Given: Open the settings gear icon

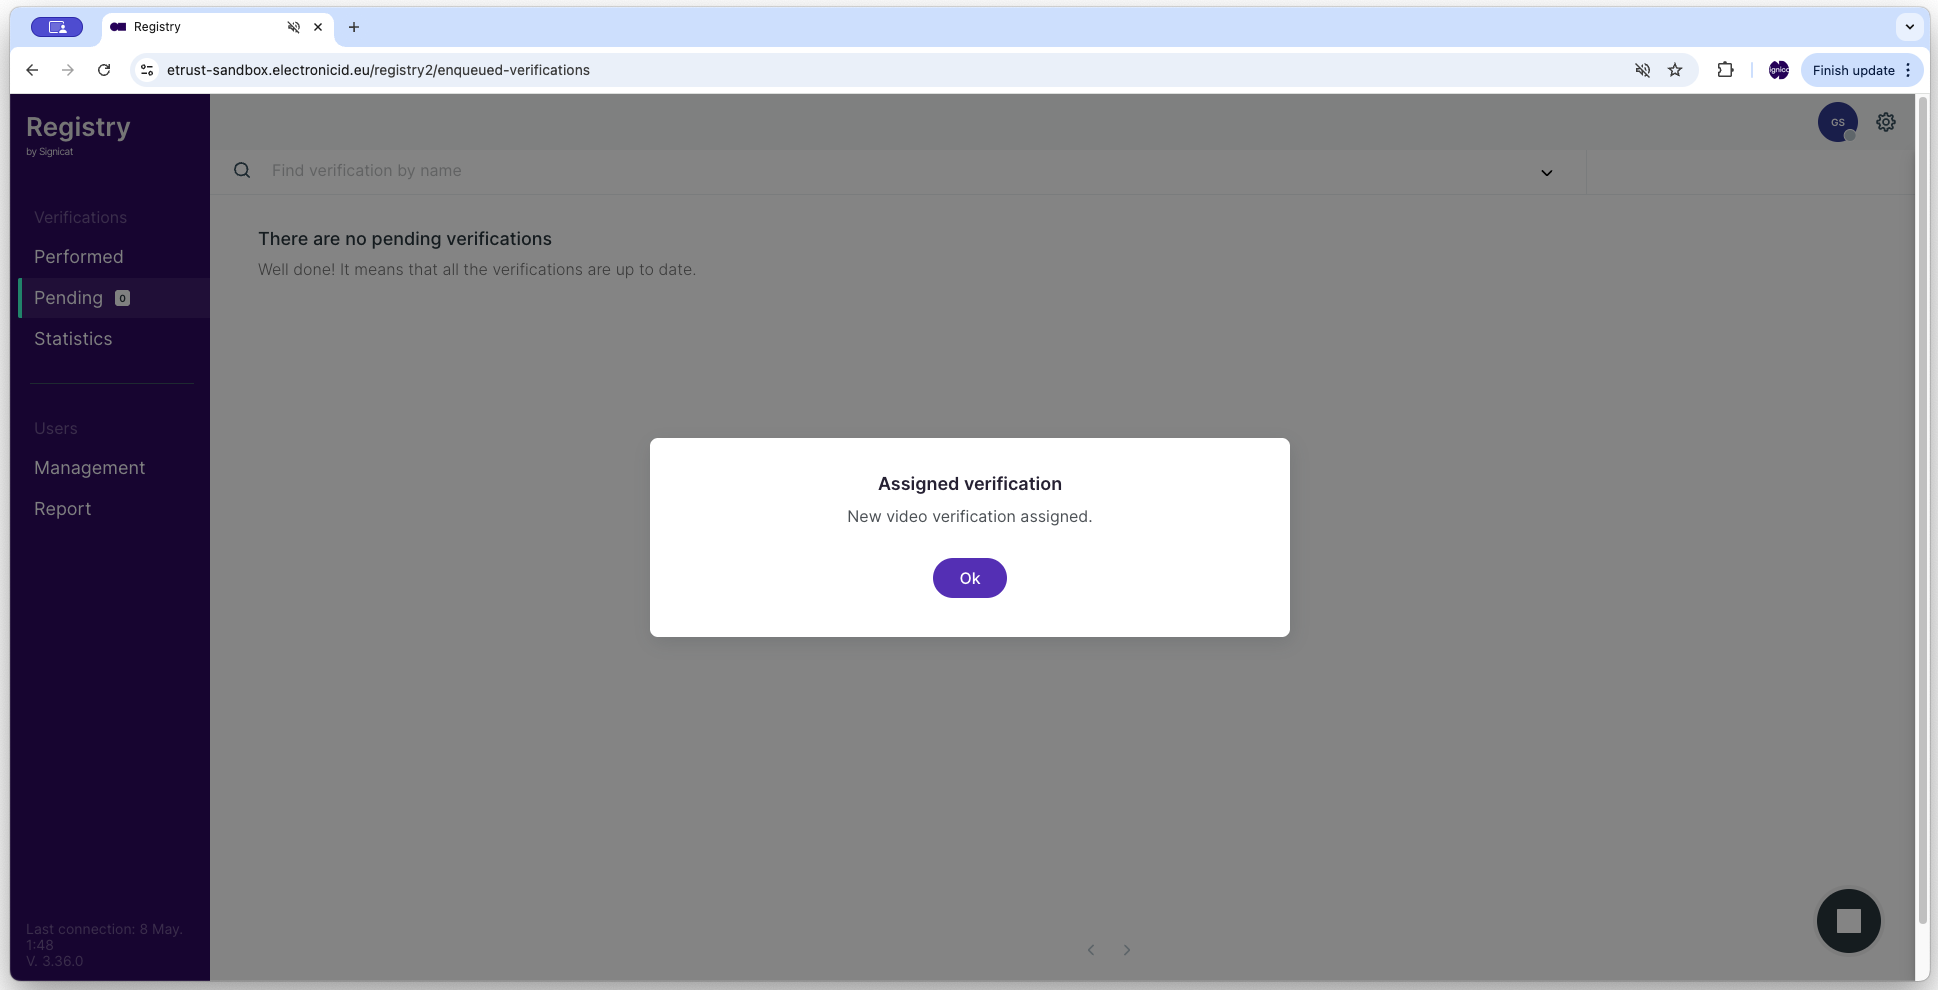Looking at the screenshot, I should 1885,121.
